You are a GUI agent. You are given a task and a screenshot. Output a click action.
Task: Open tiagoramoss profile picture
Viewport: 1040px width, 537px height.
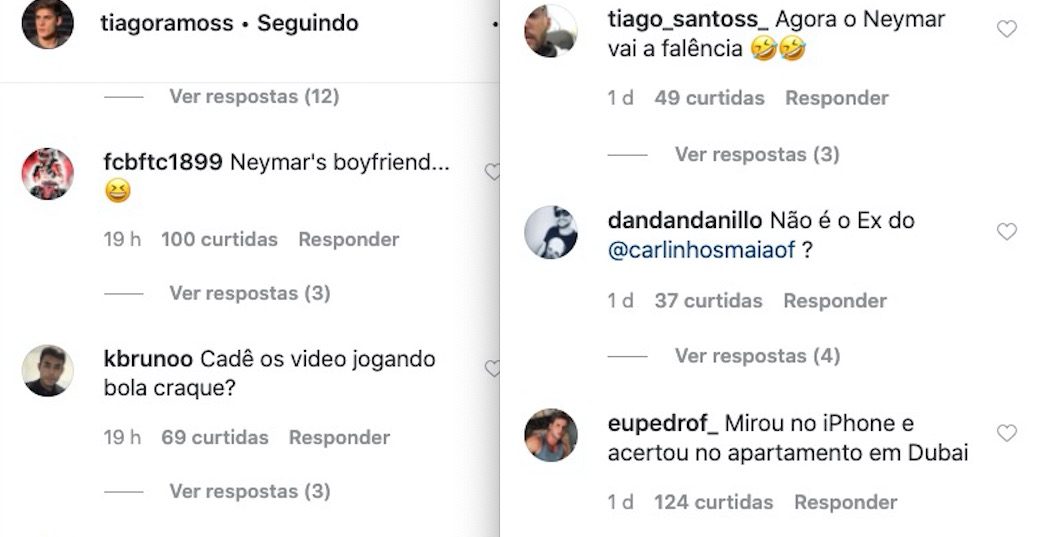click(x=48, y=24)
